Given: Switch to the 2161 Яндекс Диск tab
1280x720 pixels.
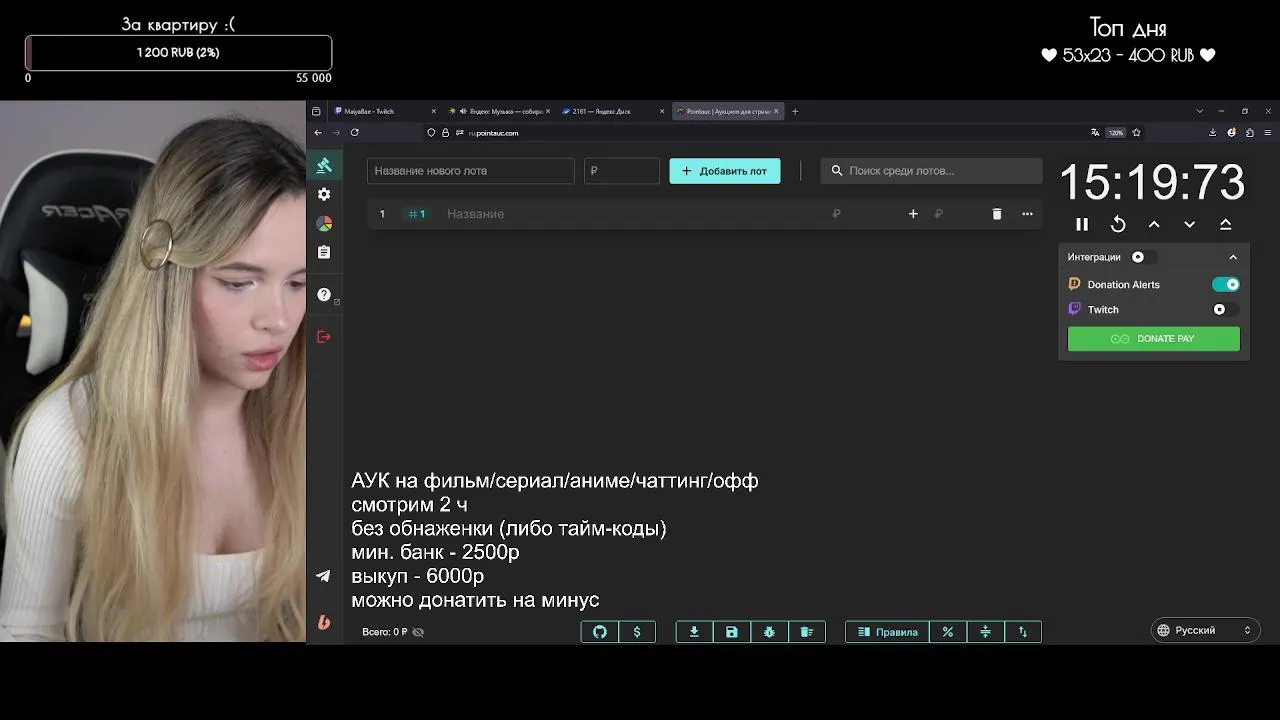Looking at the screenshot, I should 610,111.
